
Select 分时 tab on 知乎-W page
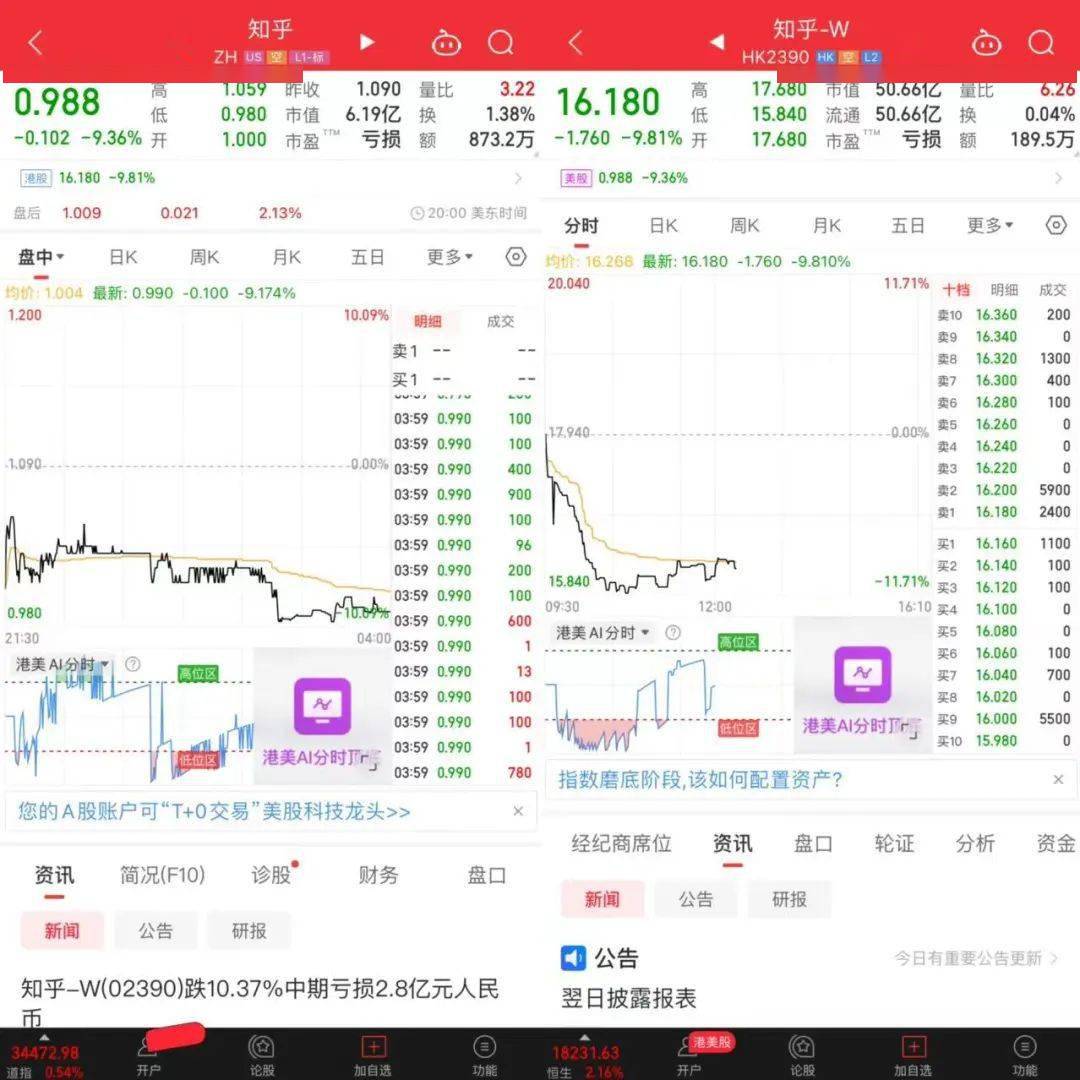tap(581, 225)
